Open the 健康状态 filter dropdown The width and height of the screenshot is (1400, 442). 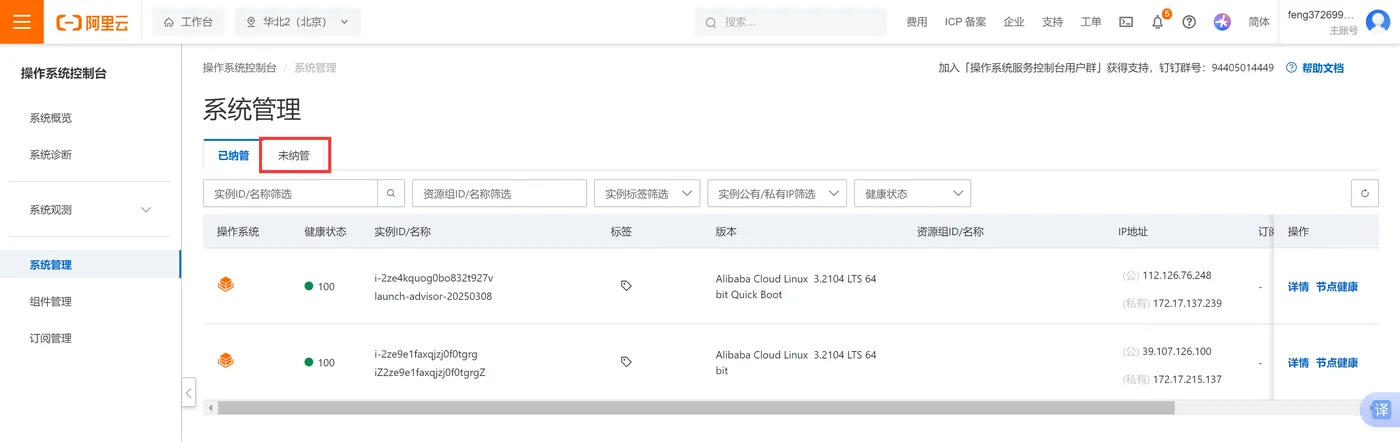[x=912, y=193]
